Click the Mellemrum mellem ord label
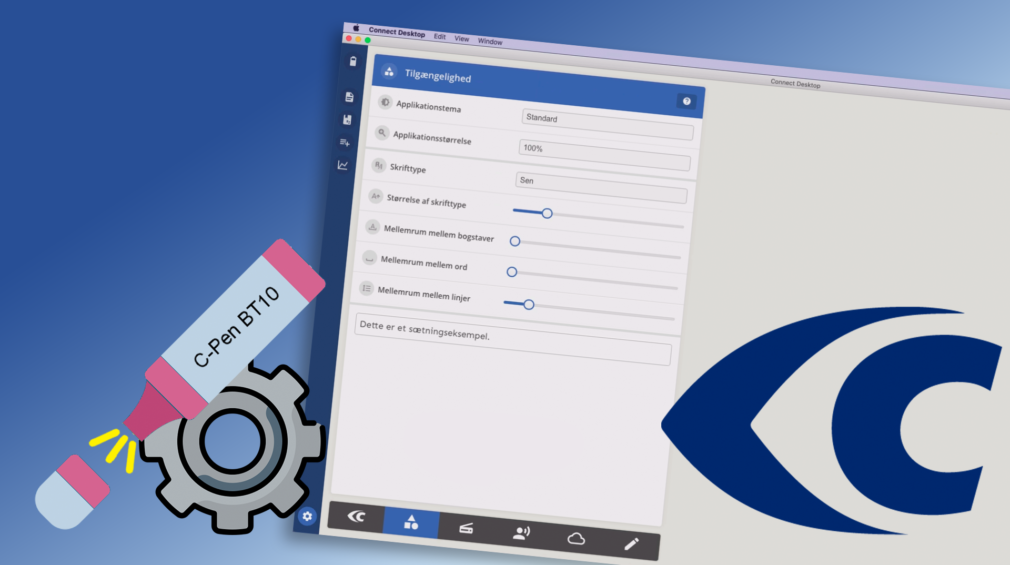Screen dimensions: 1010x565 [x=424, y=263]
